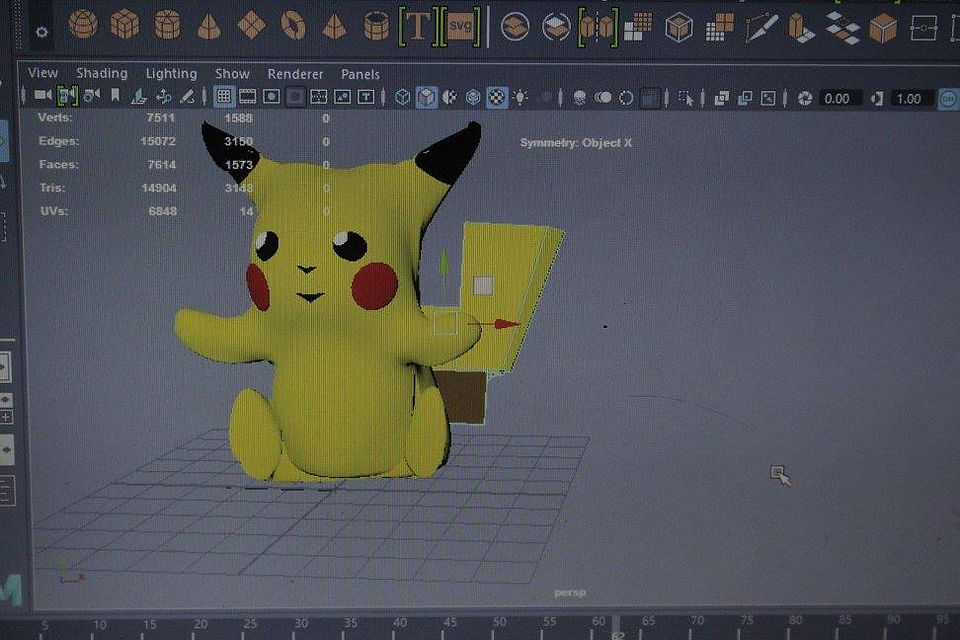
Task: Toggle Screen Space Ambient Occlusion icon
Action: click(579, 98)
